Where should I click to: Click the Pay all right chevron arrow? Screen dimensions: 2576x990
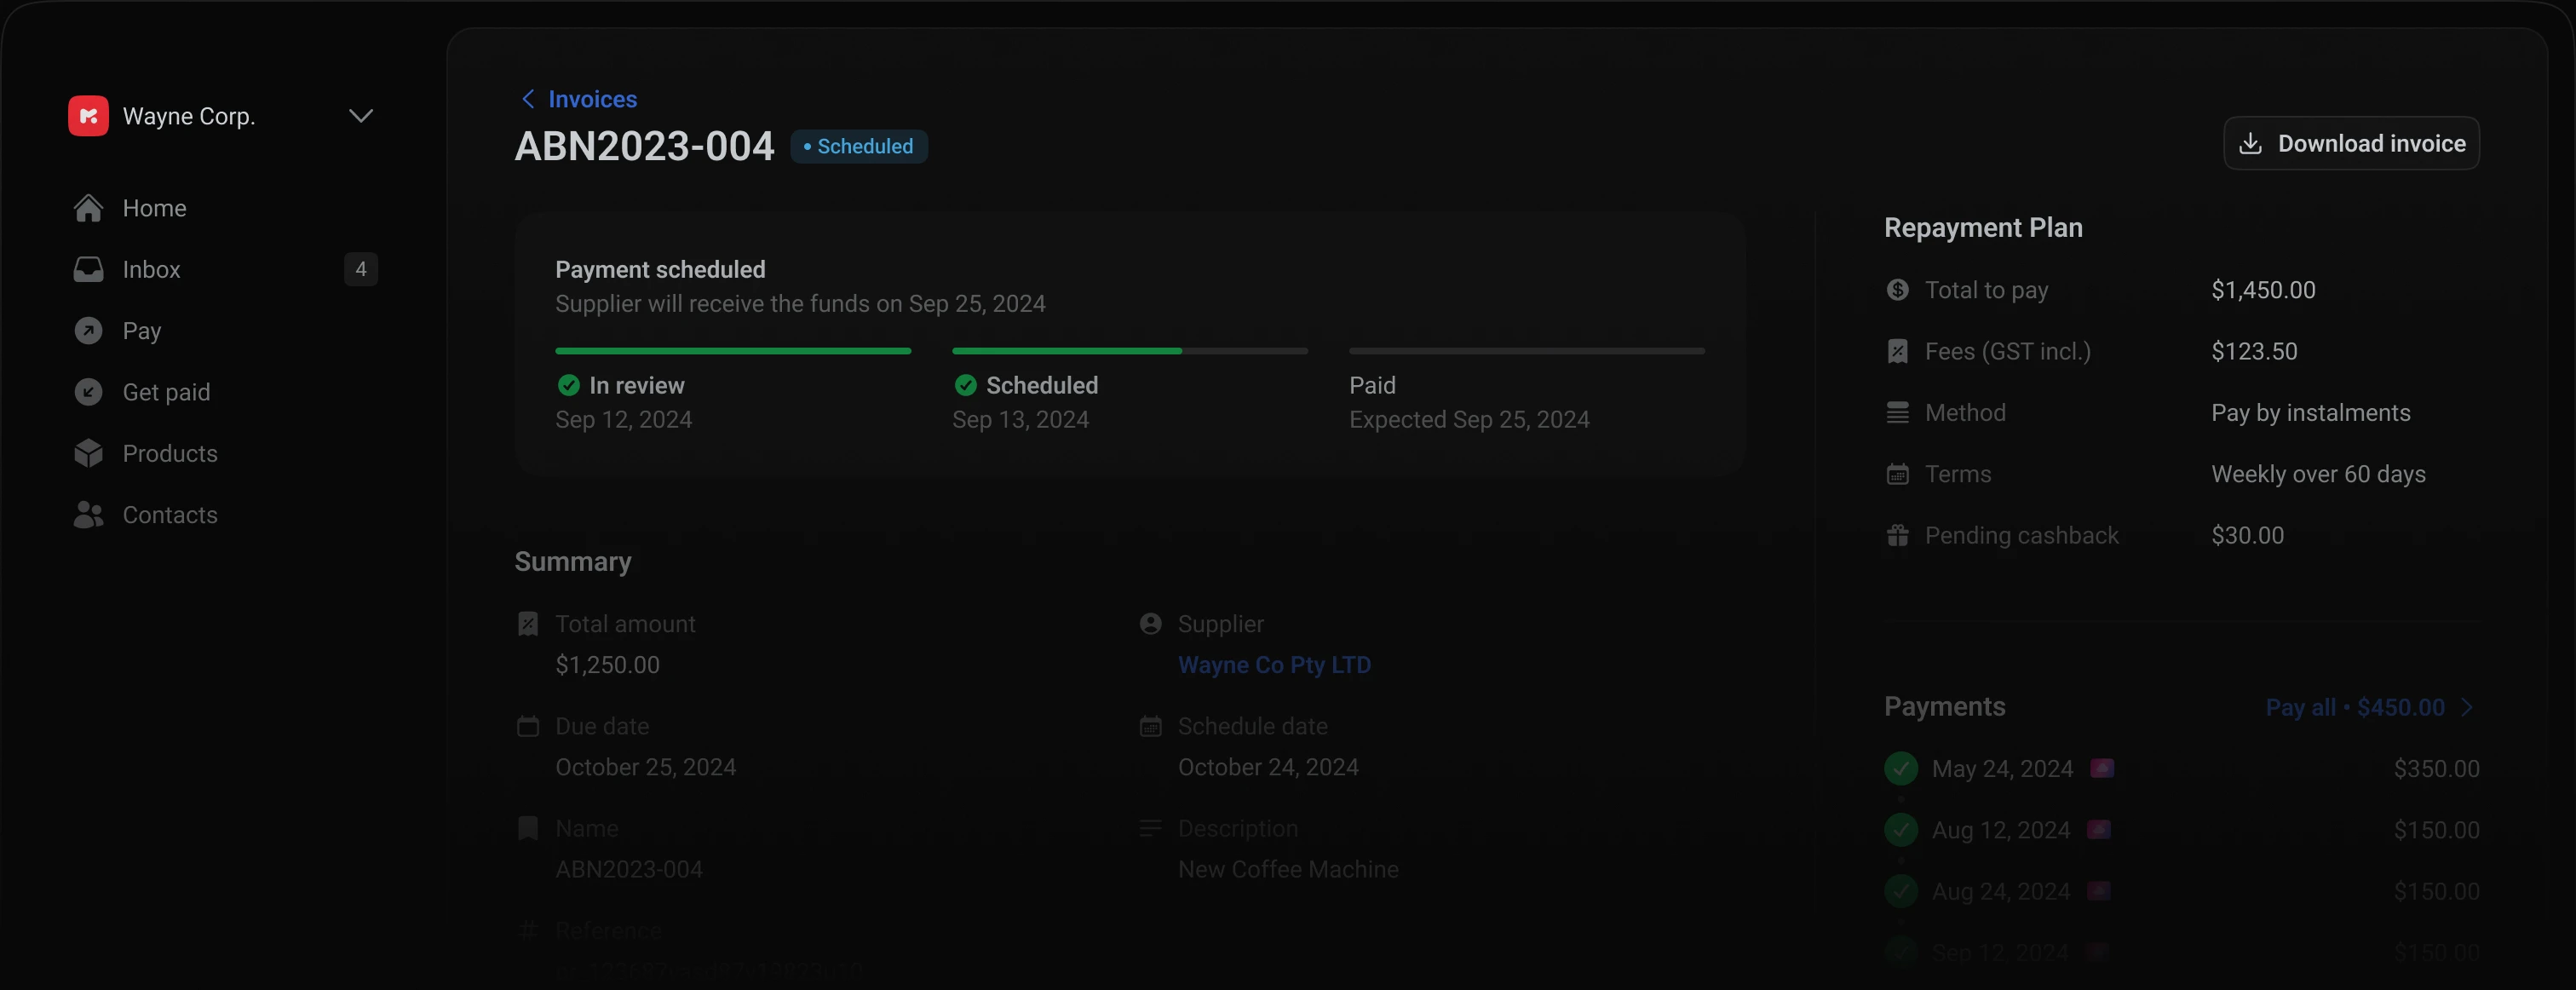pyautogui.click(x=2467, y=707)
